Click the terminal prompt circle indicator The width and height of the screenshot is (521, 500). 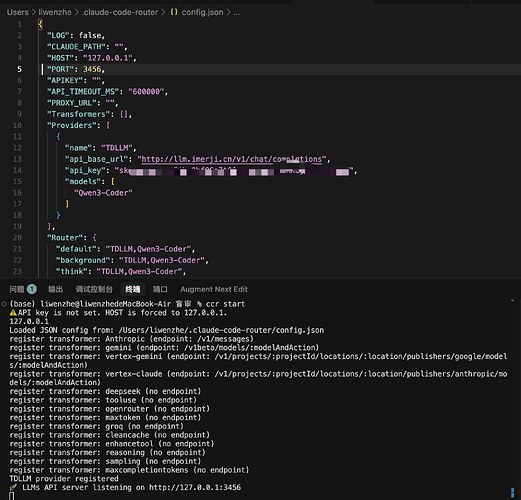tap(4, 304)
